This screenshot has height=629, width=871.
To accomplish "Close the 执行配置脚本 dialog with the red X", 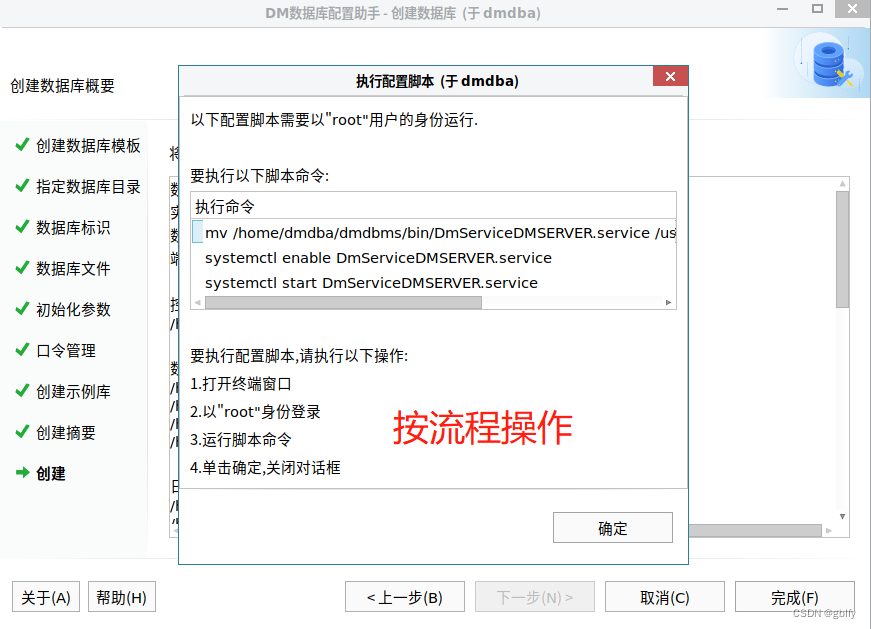I will coord(670,76).
